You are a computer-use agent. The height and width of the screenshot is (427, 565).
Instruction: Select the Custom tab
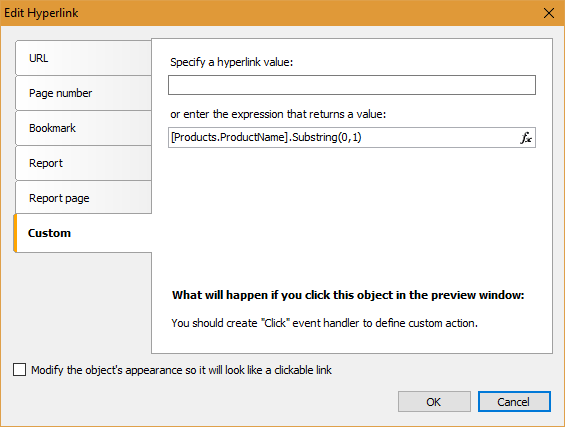[83, 233]
